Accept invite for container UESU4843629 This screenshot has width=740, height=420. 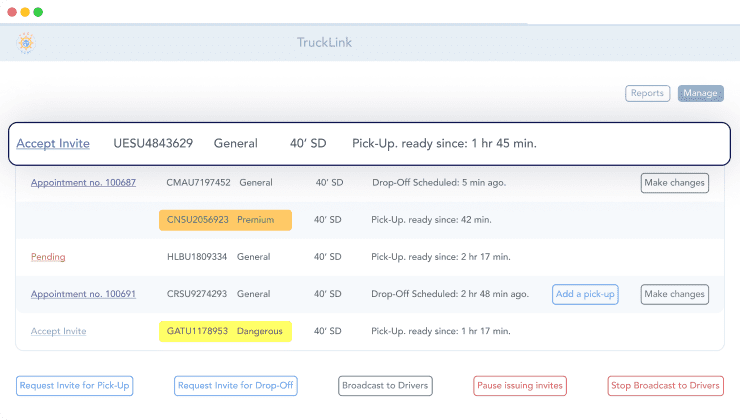53,144
